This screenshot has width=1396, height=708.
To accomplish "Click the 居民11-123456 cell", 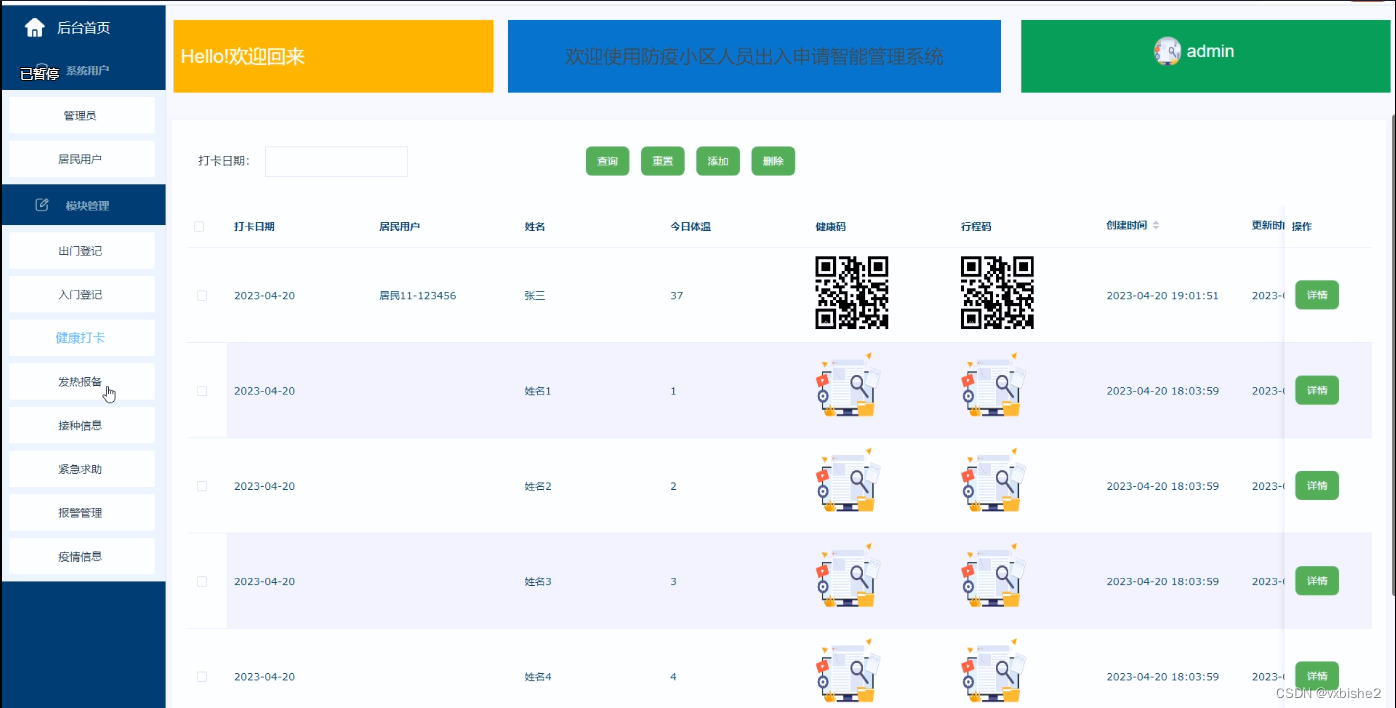I will click(417, 296).
